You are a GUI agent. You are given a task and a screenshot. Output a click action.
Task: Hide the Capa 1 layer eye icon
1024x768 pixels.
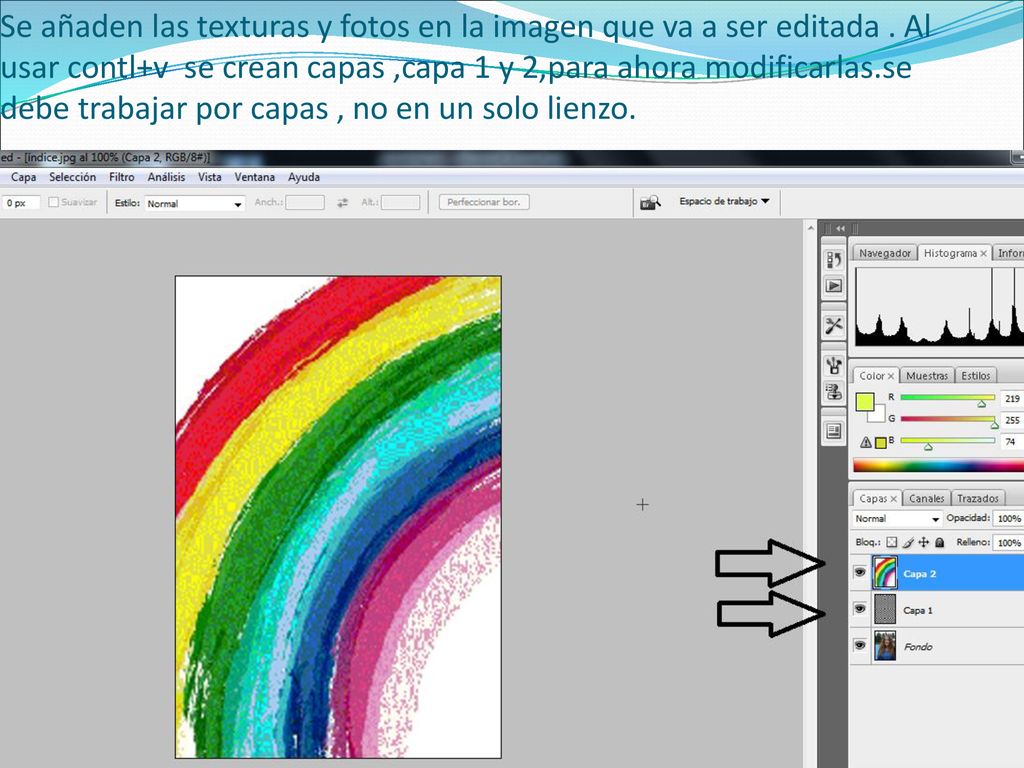pos(860,609)
